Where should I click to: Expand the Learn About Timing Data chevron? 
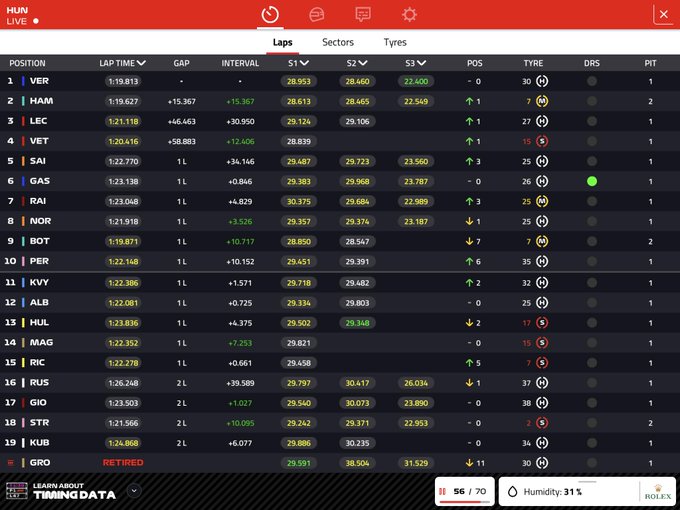coord(134,491)
